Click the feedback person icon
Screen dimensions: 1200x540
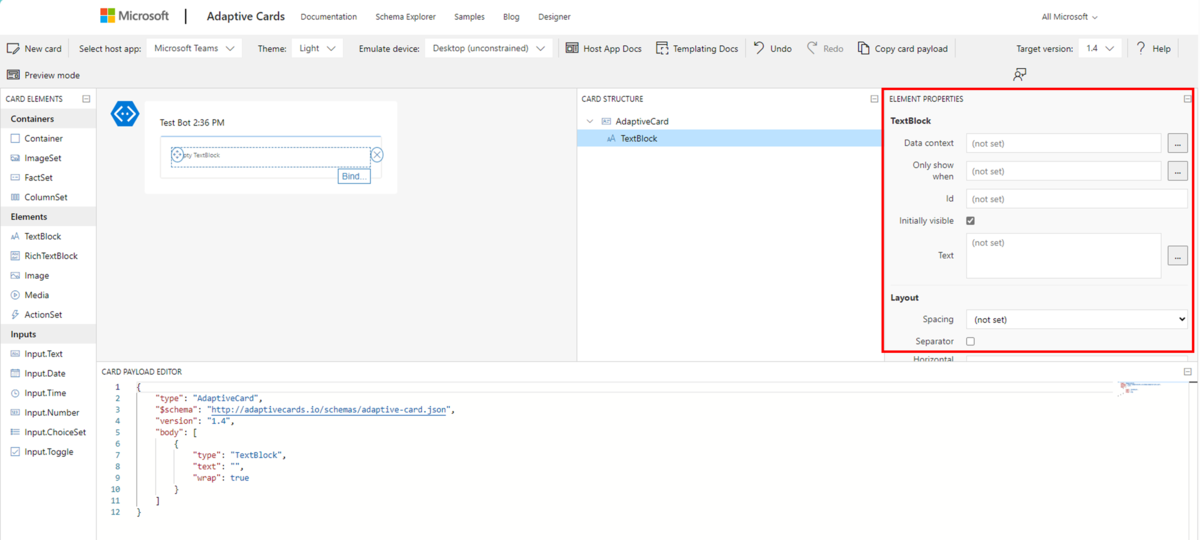point(1019,75)
